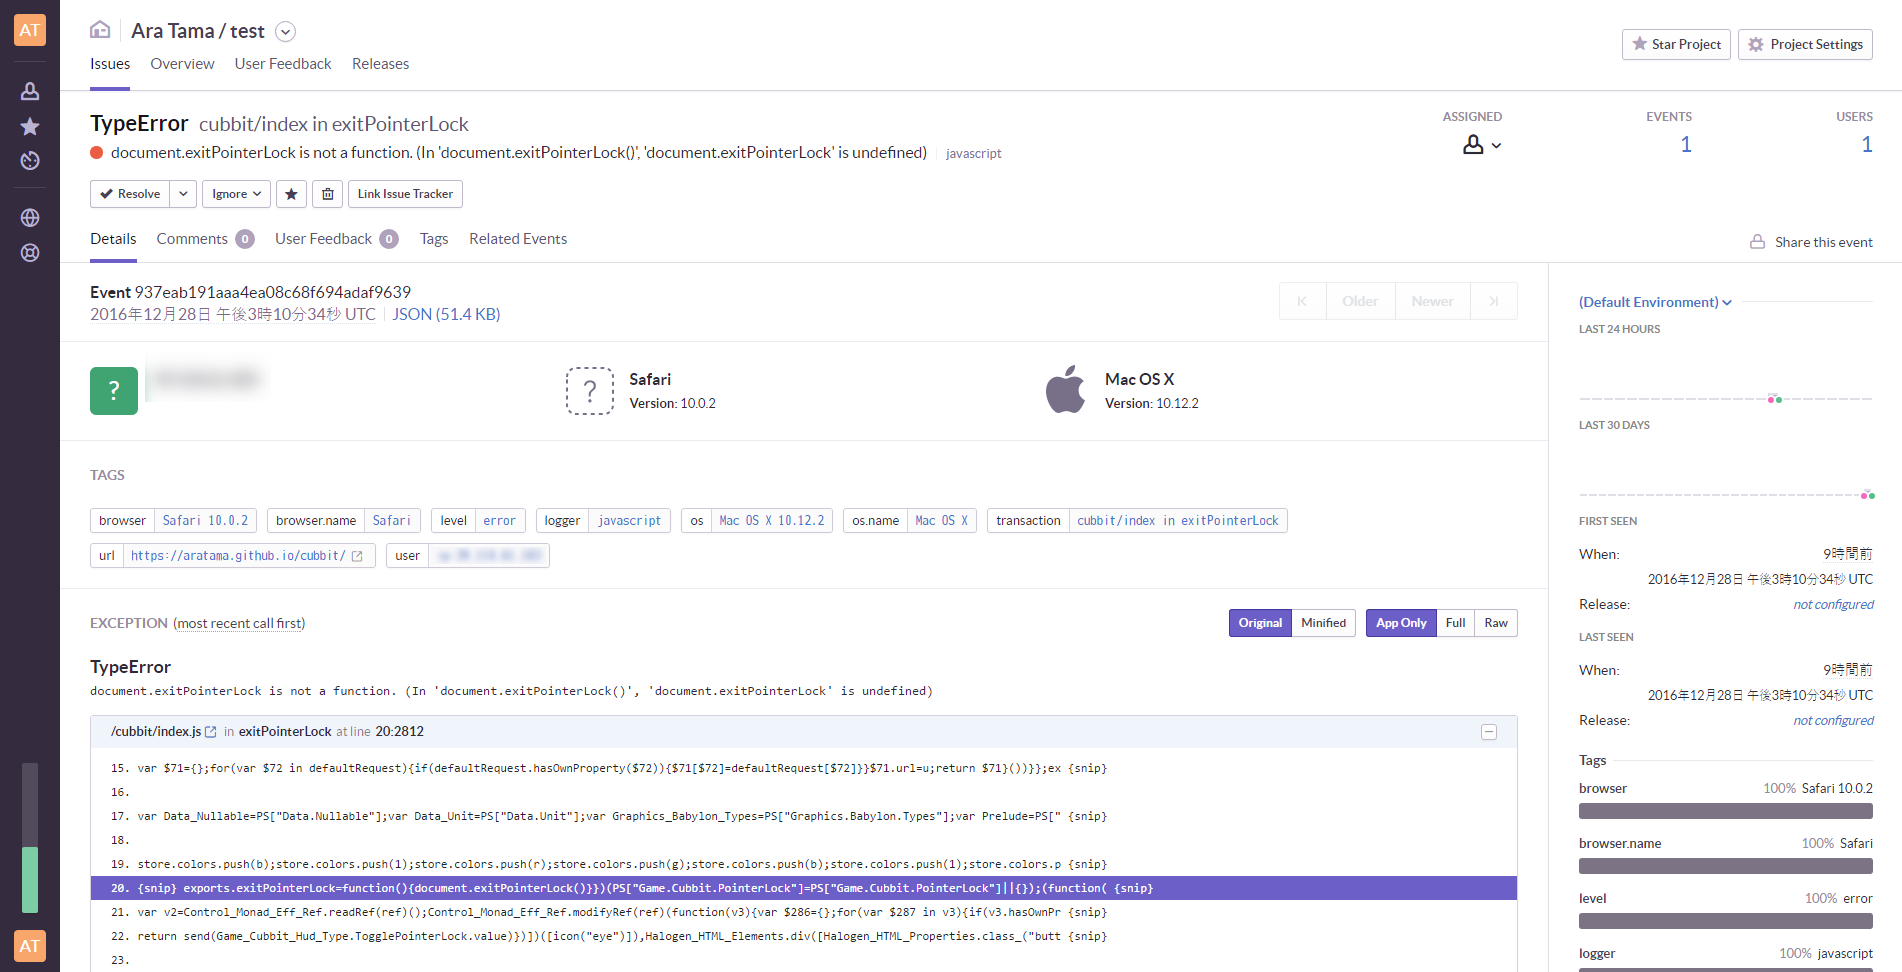Screen dimensions: 1902x972
Task: Click the user avatar at bottom of sidebar
Action: click(x=30, y=945)
